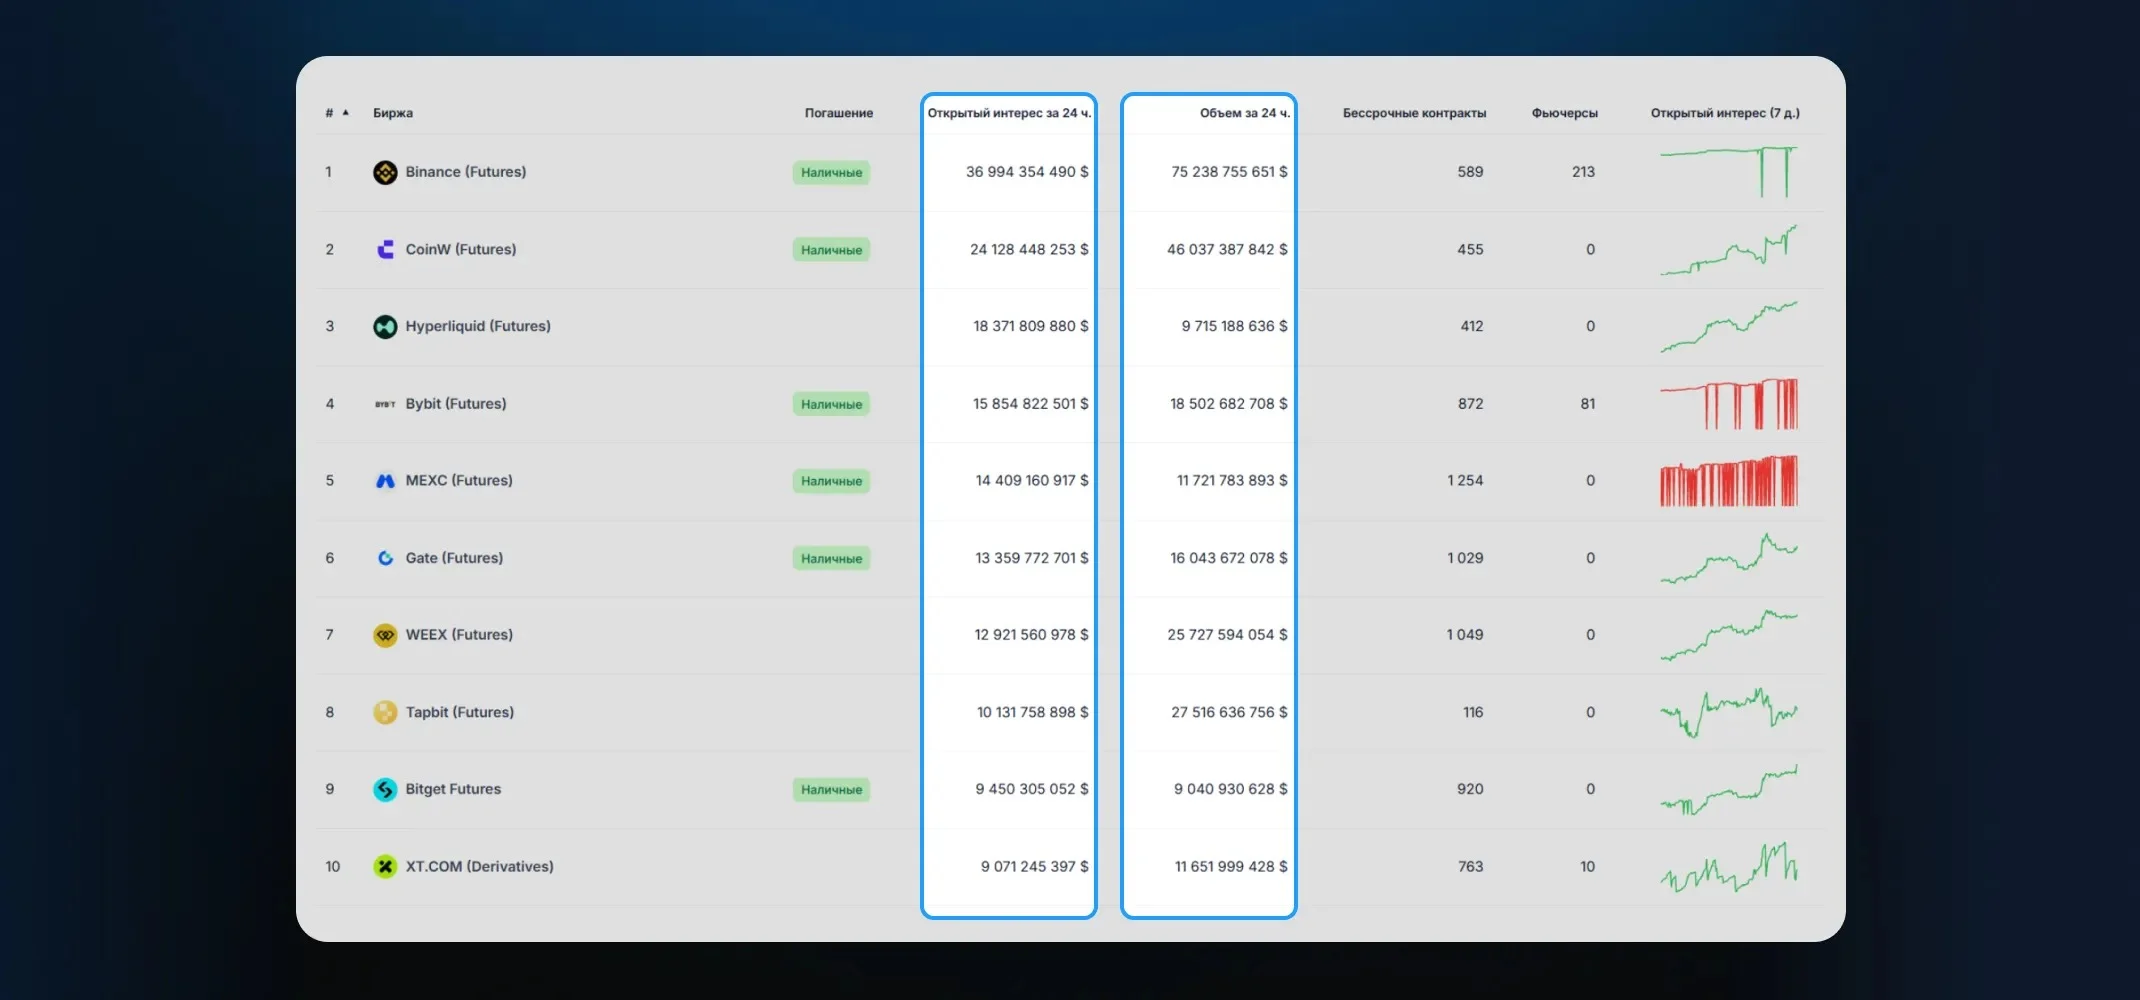Select perpetual contracts count 1 254
The width and height of the screenshot is (2140, 1000).
(x=1465, y=481)
